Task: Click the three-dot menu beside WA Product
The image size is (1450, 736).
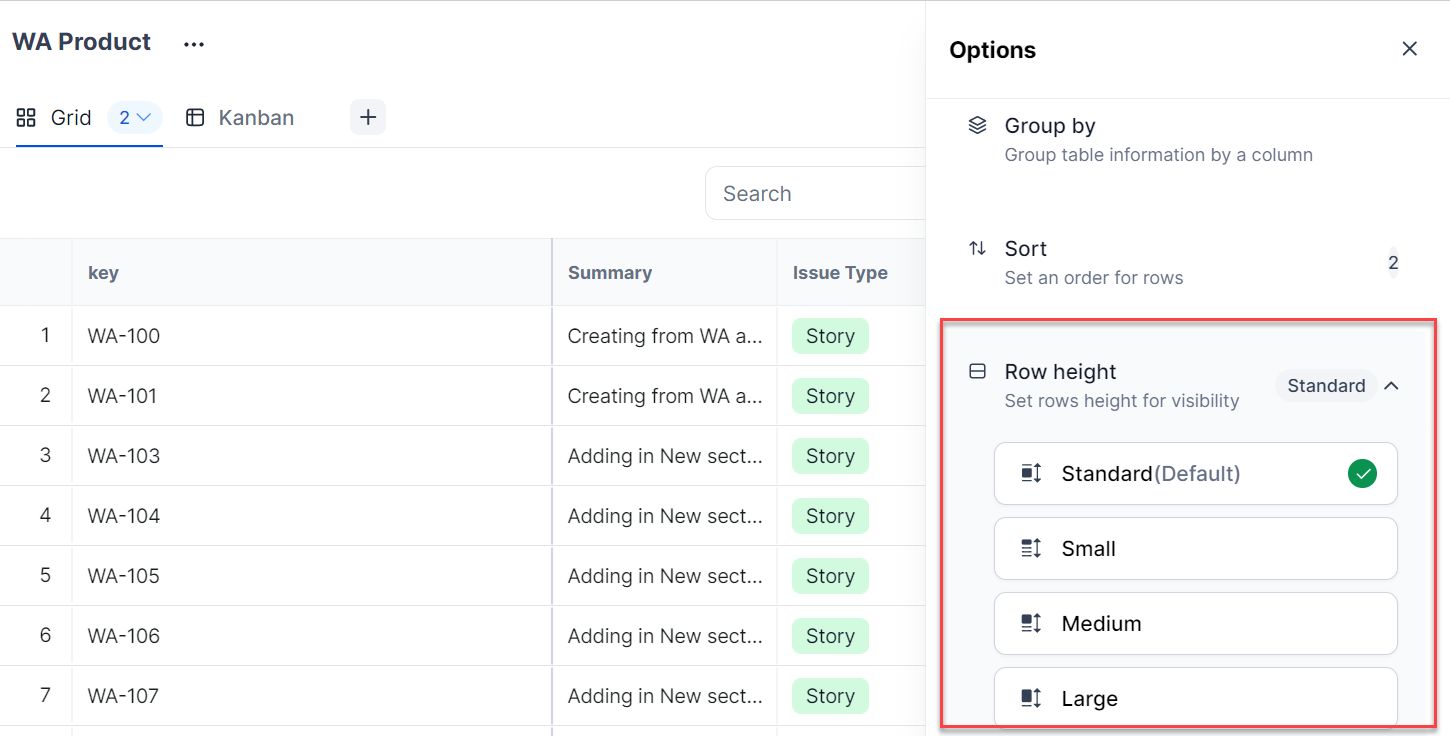Action: click(x=194, y=44)
